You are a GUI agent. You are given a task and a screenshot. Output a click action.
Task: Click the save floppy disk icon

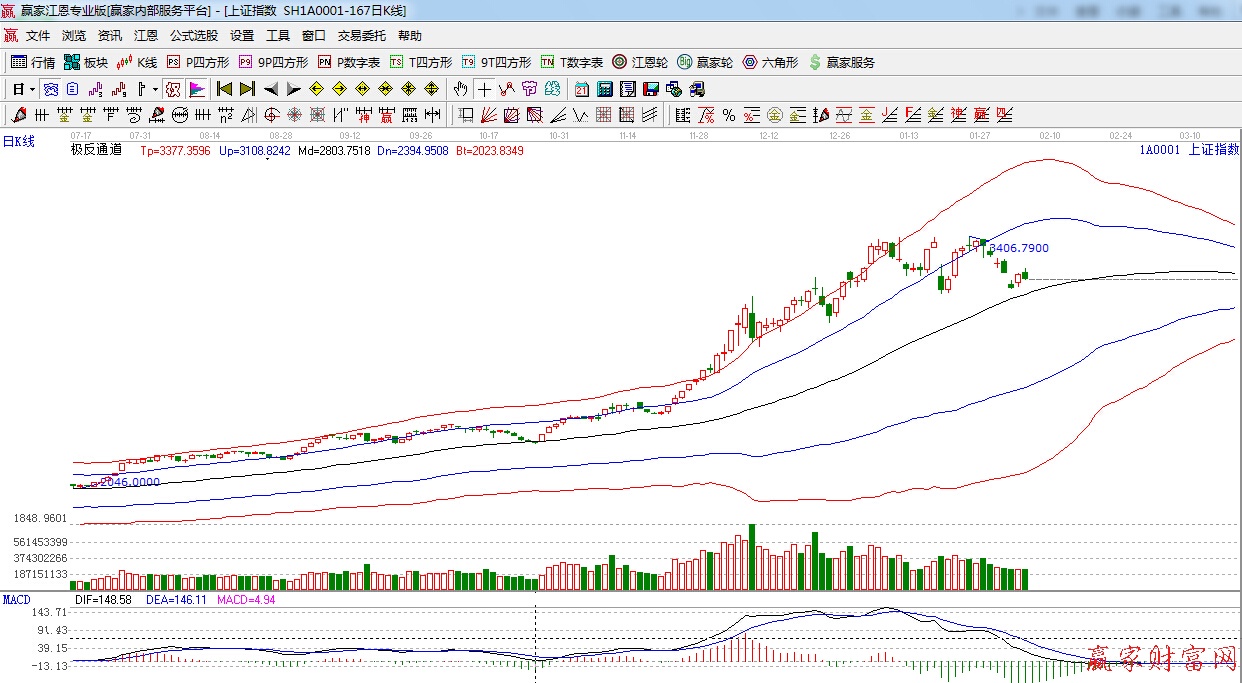pyautogui.click(x=651, y=89)
